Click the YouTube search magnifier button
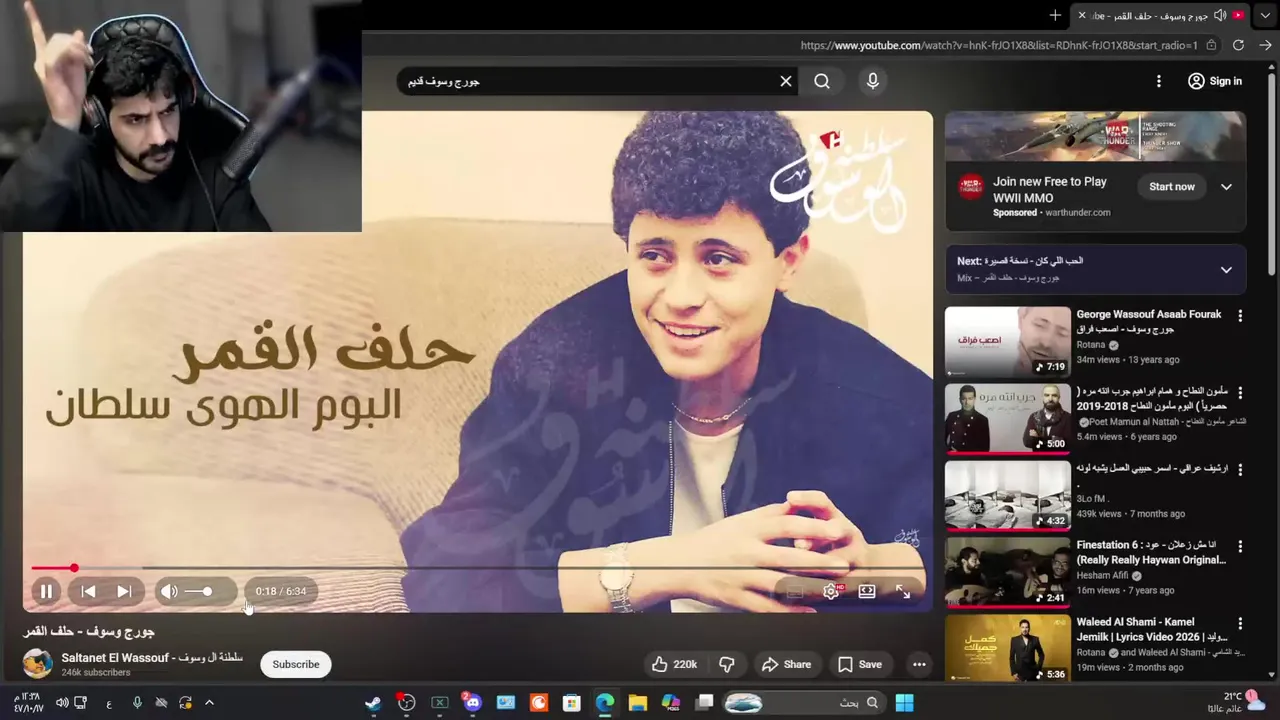Image resolution: width=1280 pixels, height=720 pixels. click(x=822, y=81)
